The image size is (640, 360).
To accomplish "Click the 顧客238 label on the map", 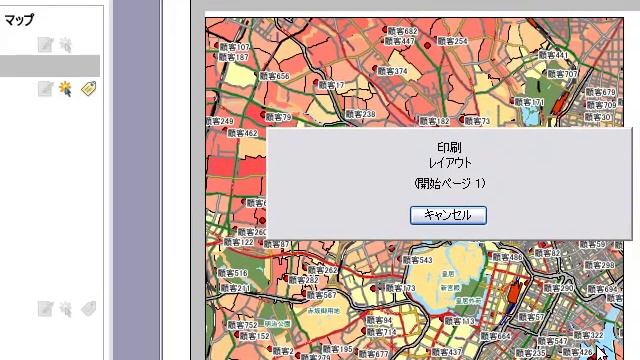I will (360, 114).
